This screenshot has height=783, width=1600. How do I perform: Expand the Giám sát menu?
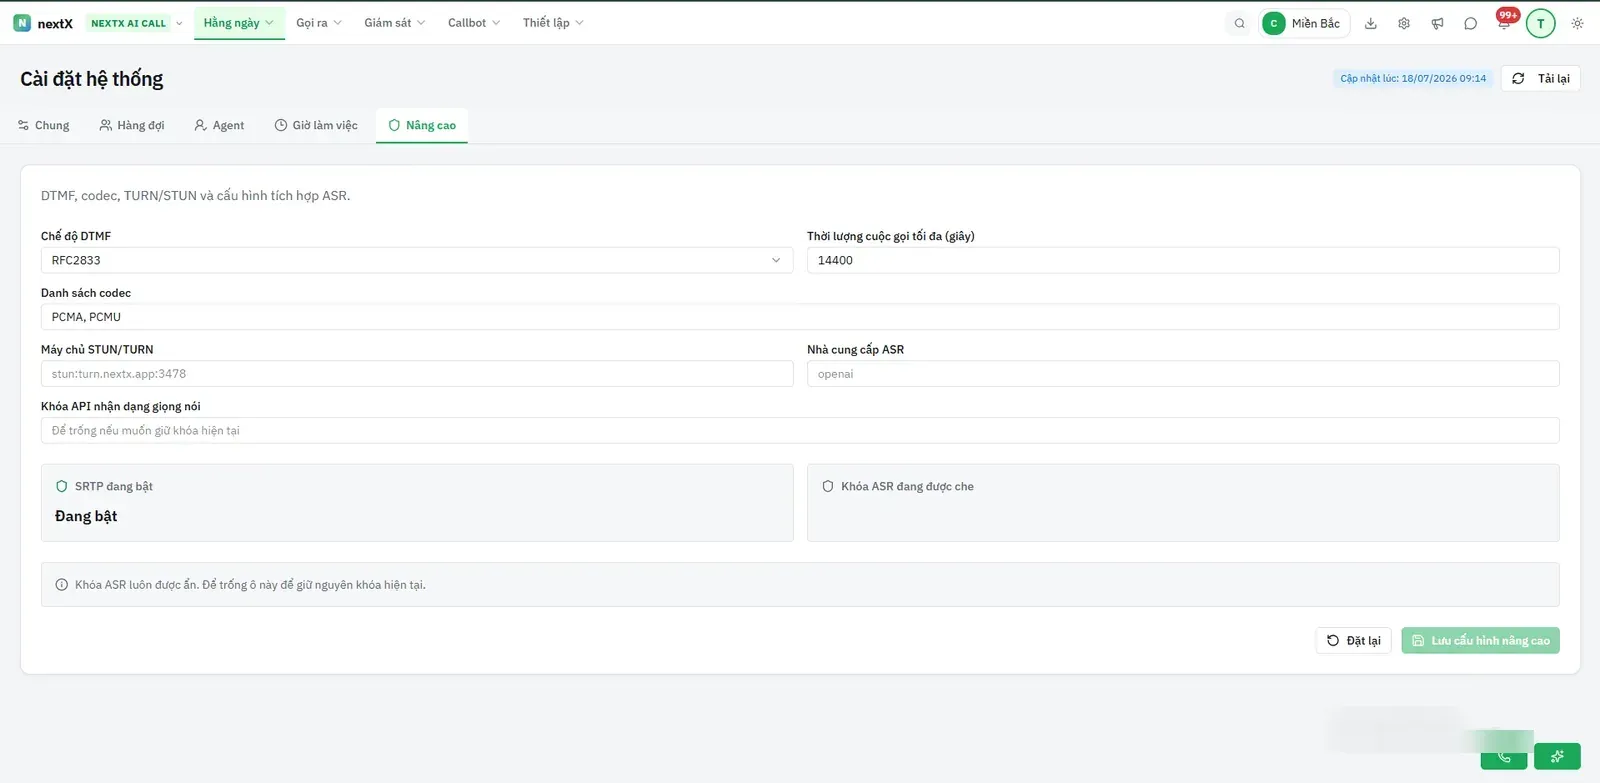394,23
